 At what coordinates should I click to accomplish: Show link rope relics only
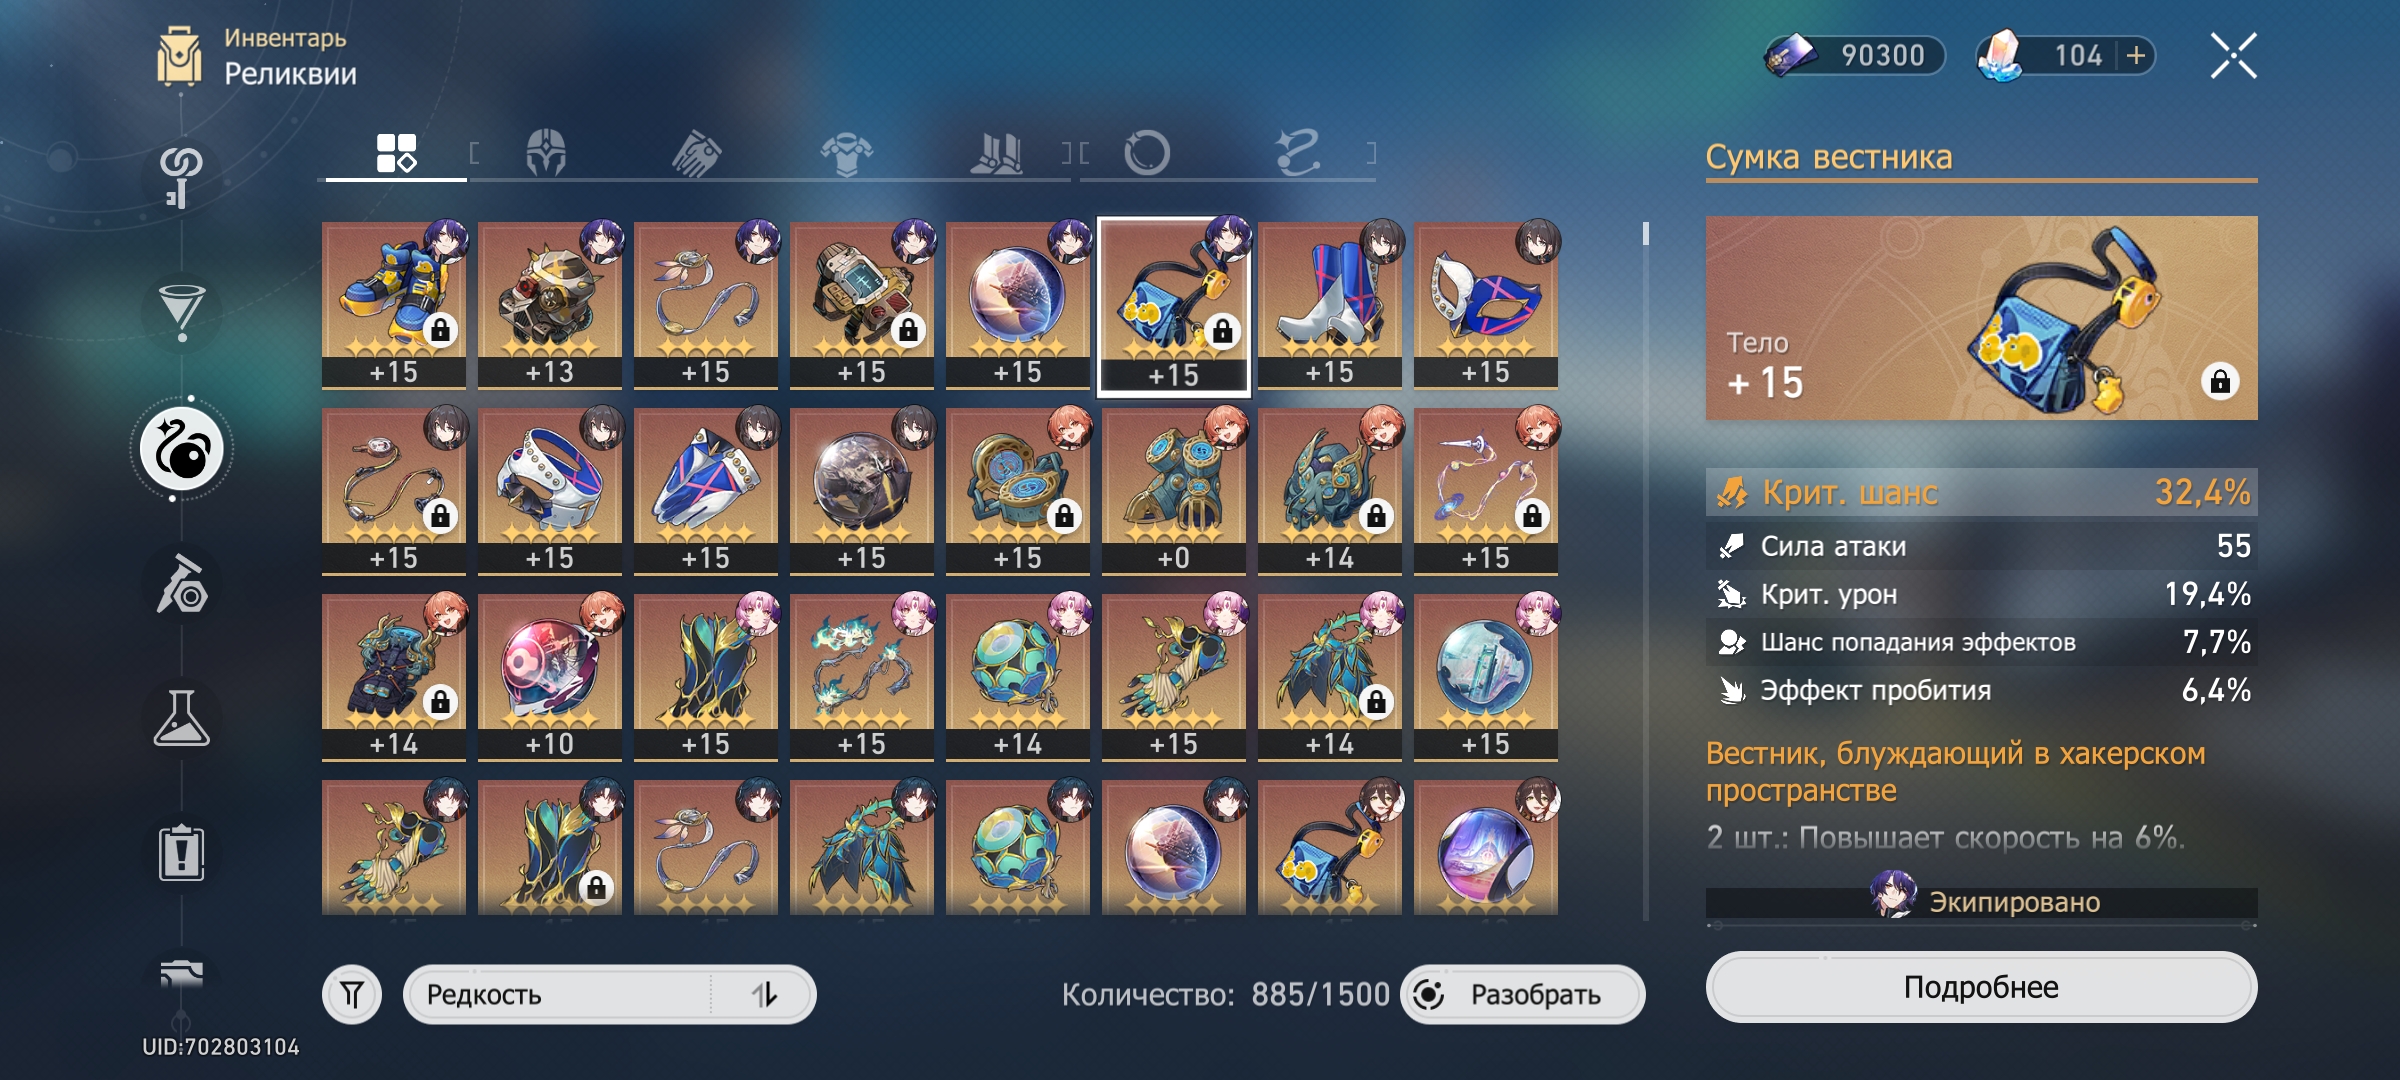point(1298,153)
